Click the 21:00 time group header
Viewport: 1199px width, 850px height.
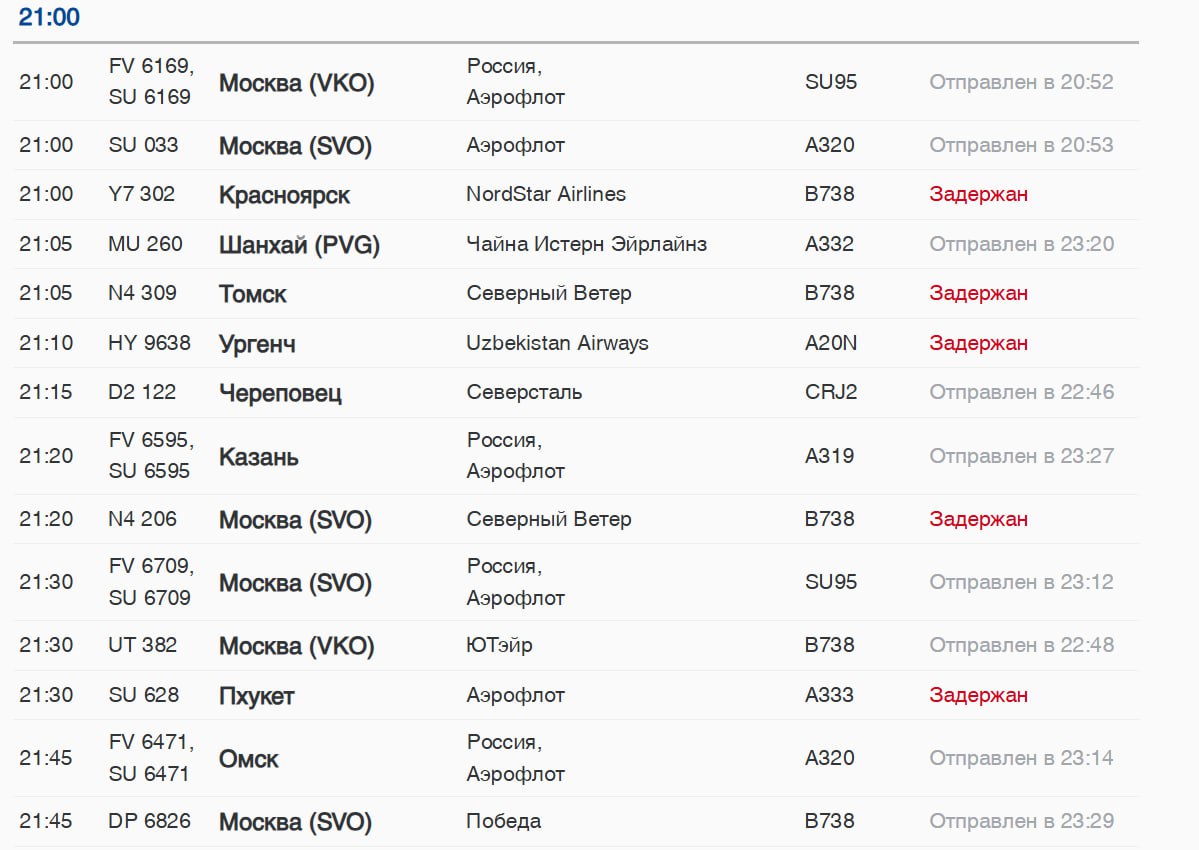[49, 17]
